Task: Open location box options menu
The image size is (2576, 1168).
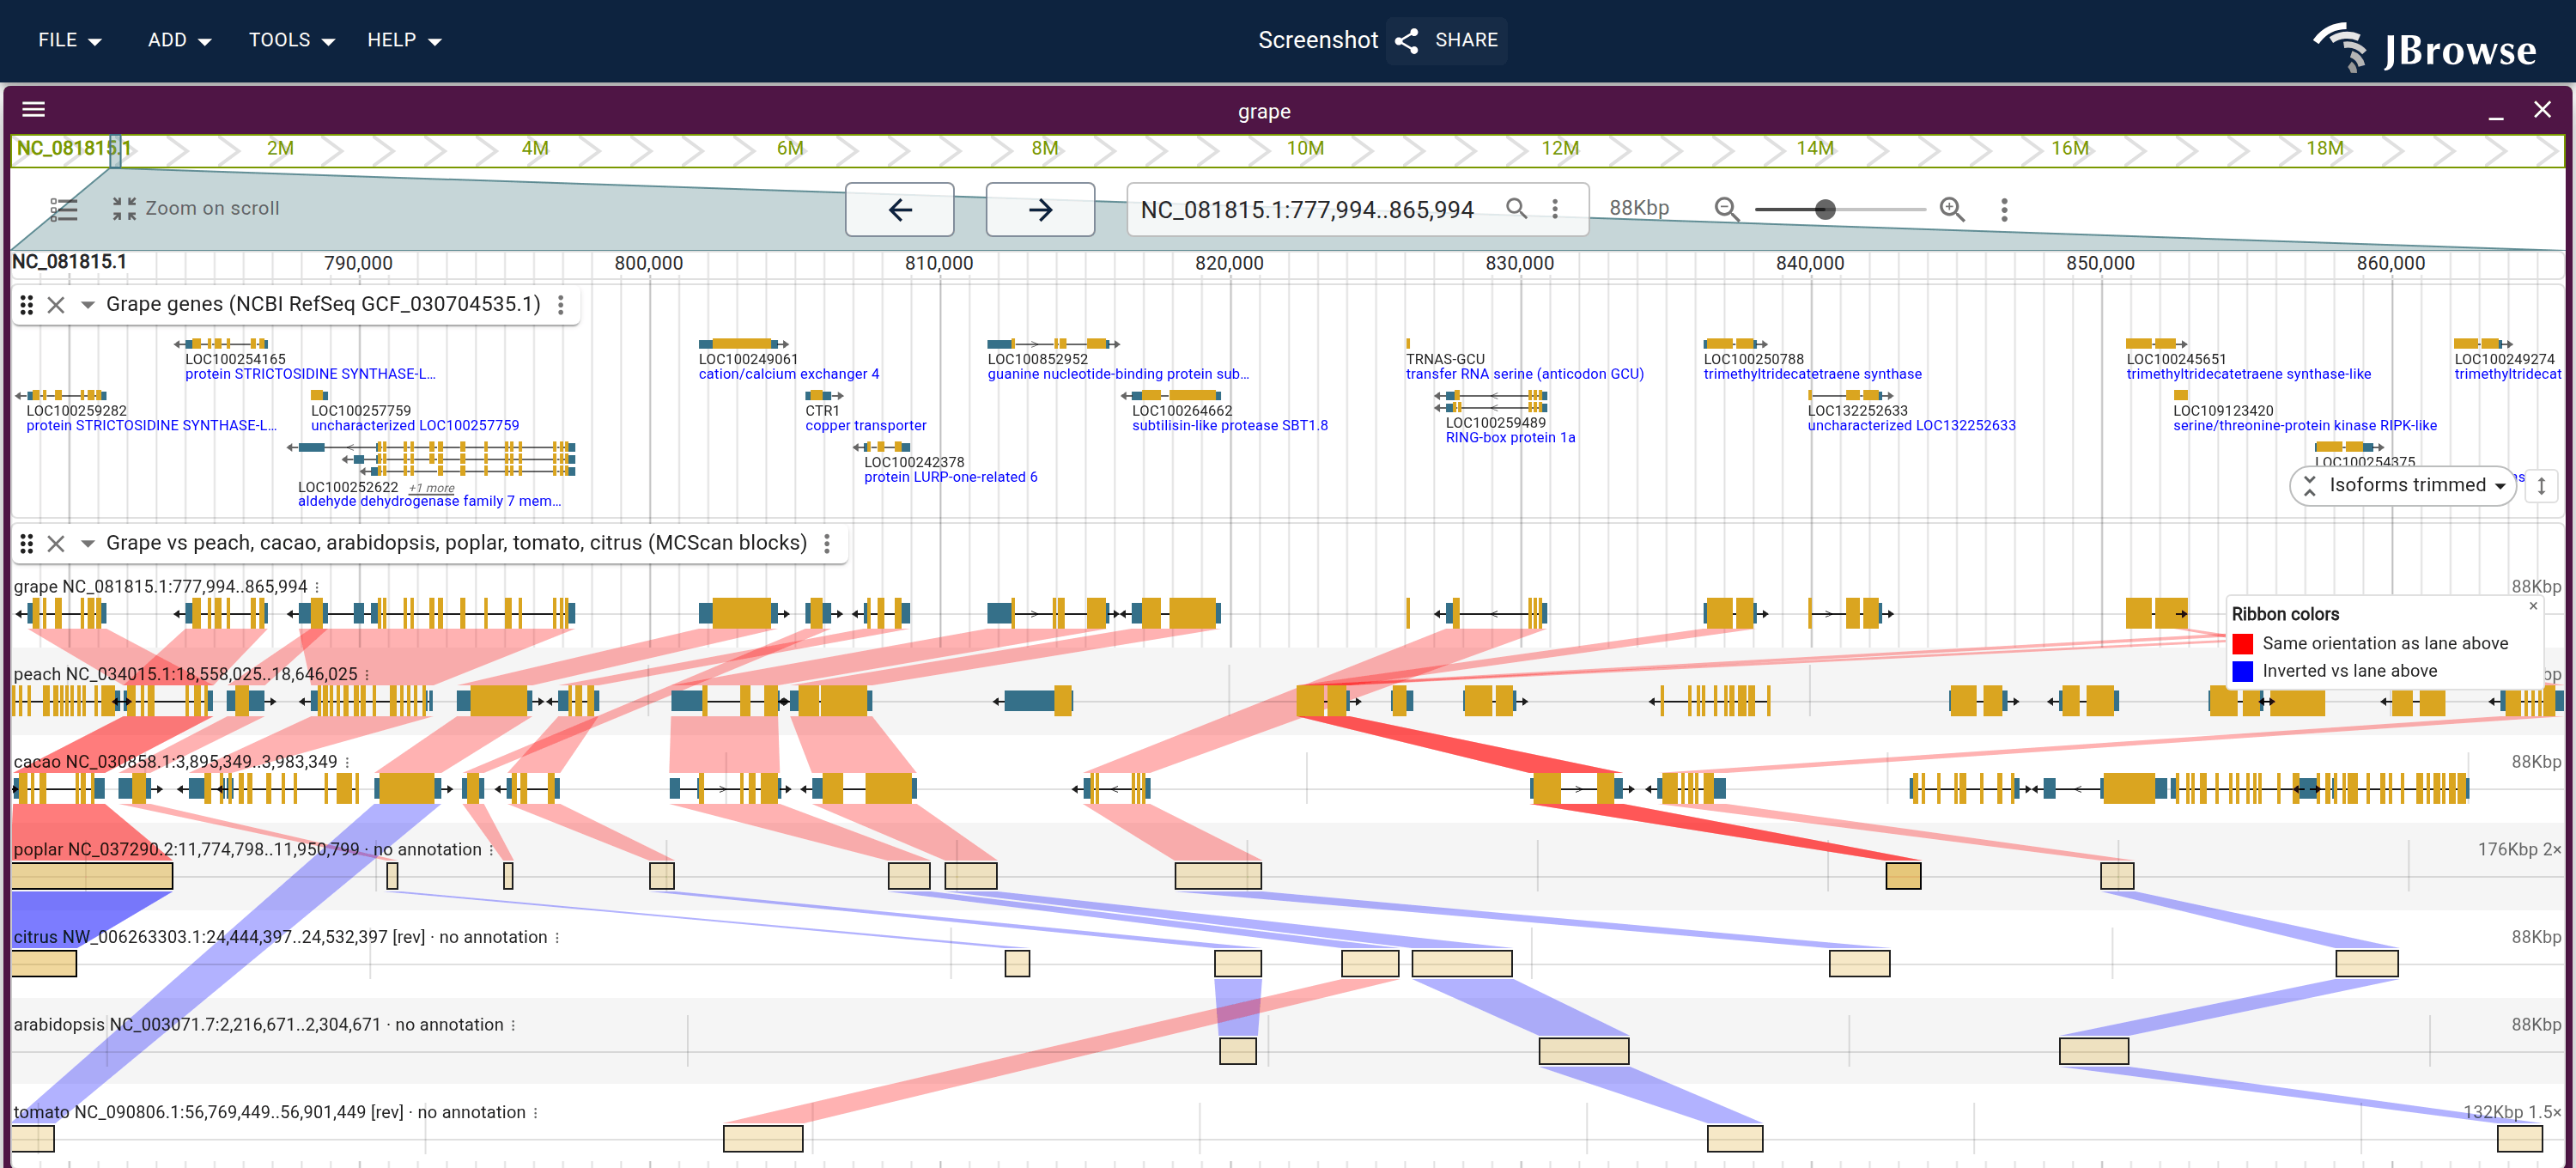Action: tap(1554, 208)
